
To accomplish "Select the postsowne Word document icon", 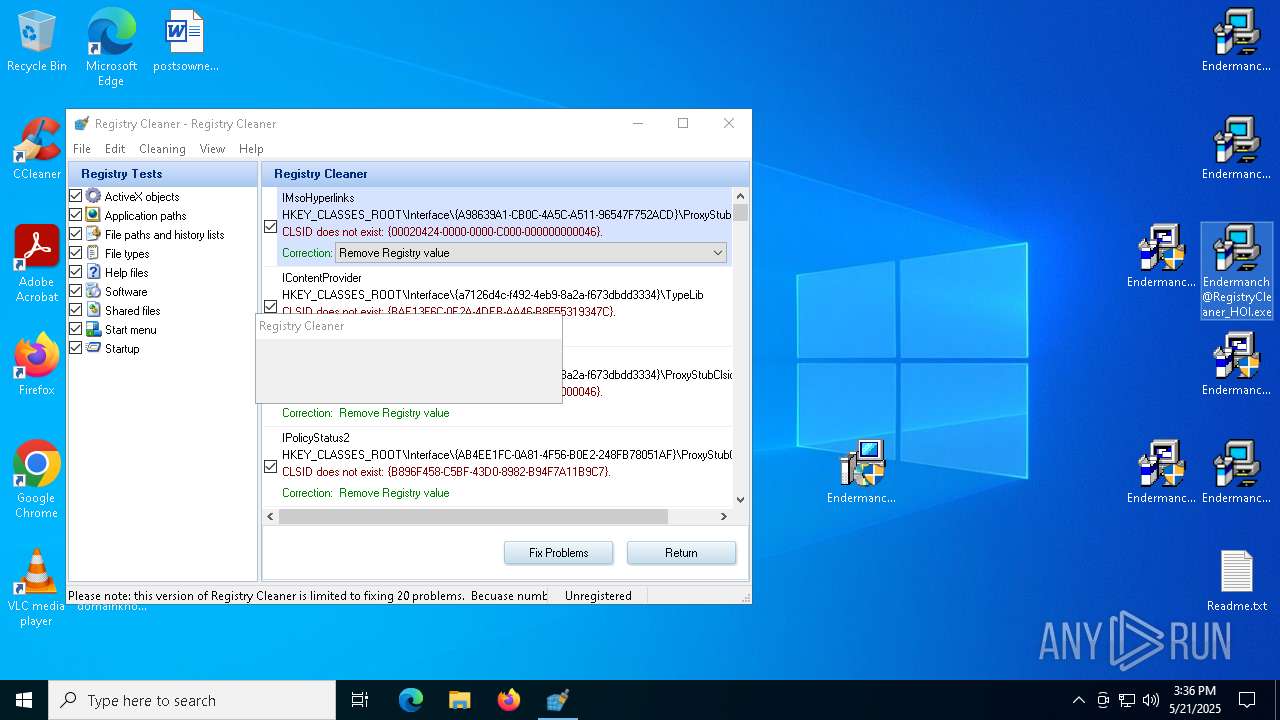I will point(185,42).
